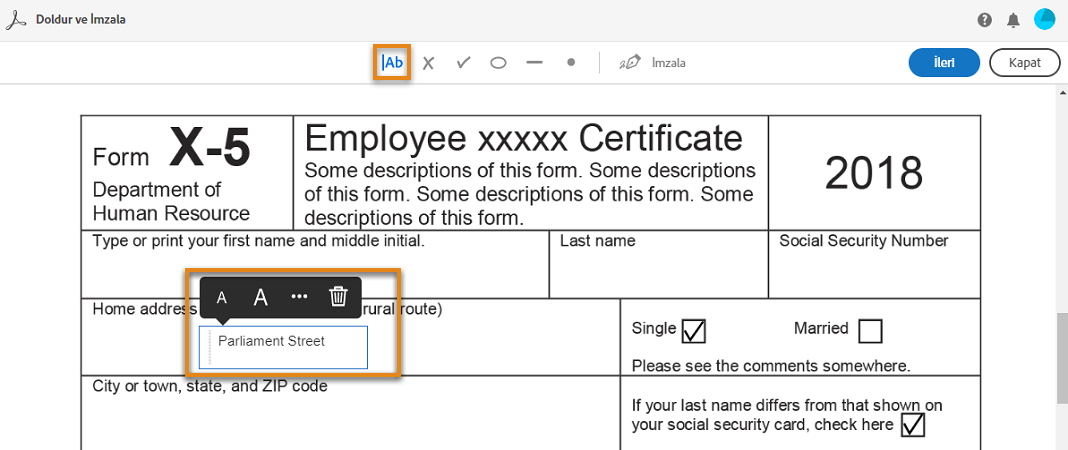
Task: Open the İmzala sign tool
Action: [652, 63]
